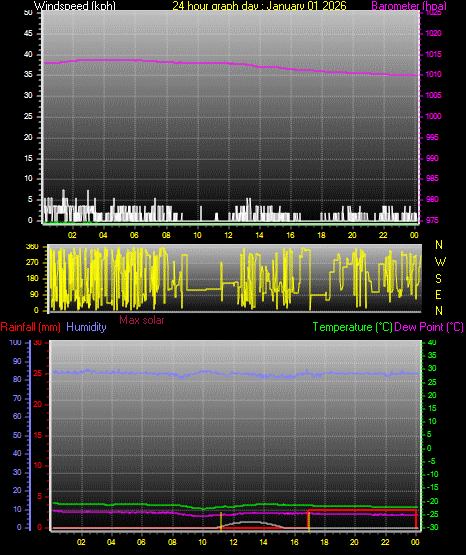Screen dimensions: 466x555
Task: Click the "24 hour graph day : January 01 2026" title
Action: point(259,6)
